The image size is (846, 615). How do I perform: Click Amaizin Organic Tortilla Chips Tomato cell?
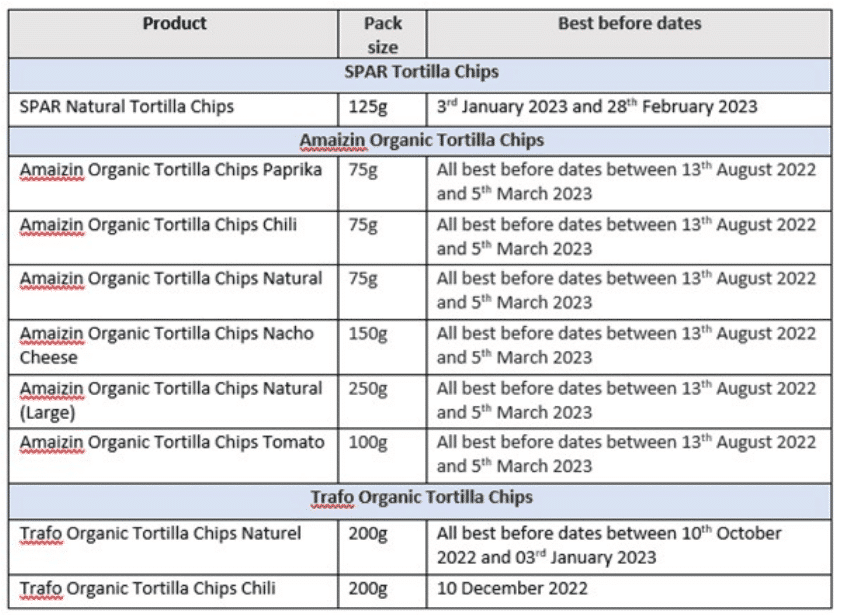(174, 456)
